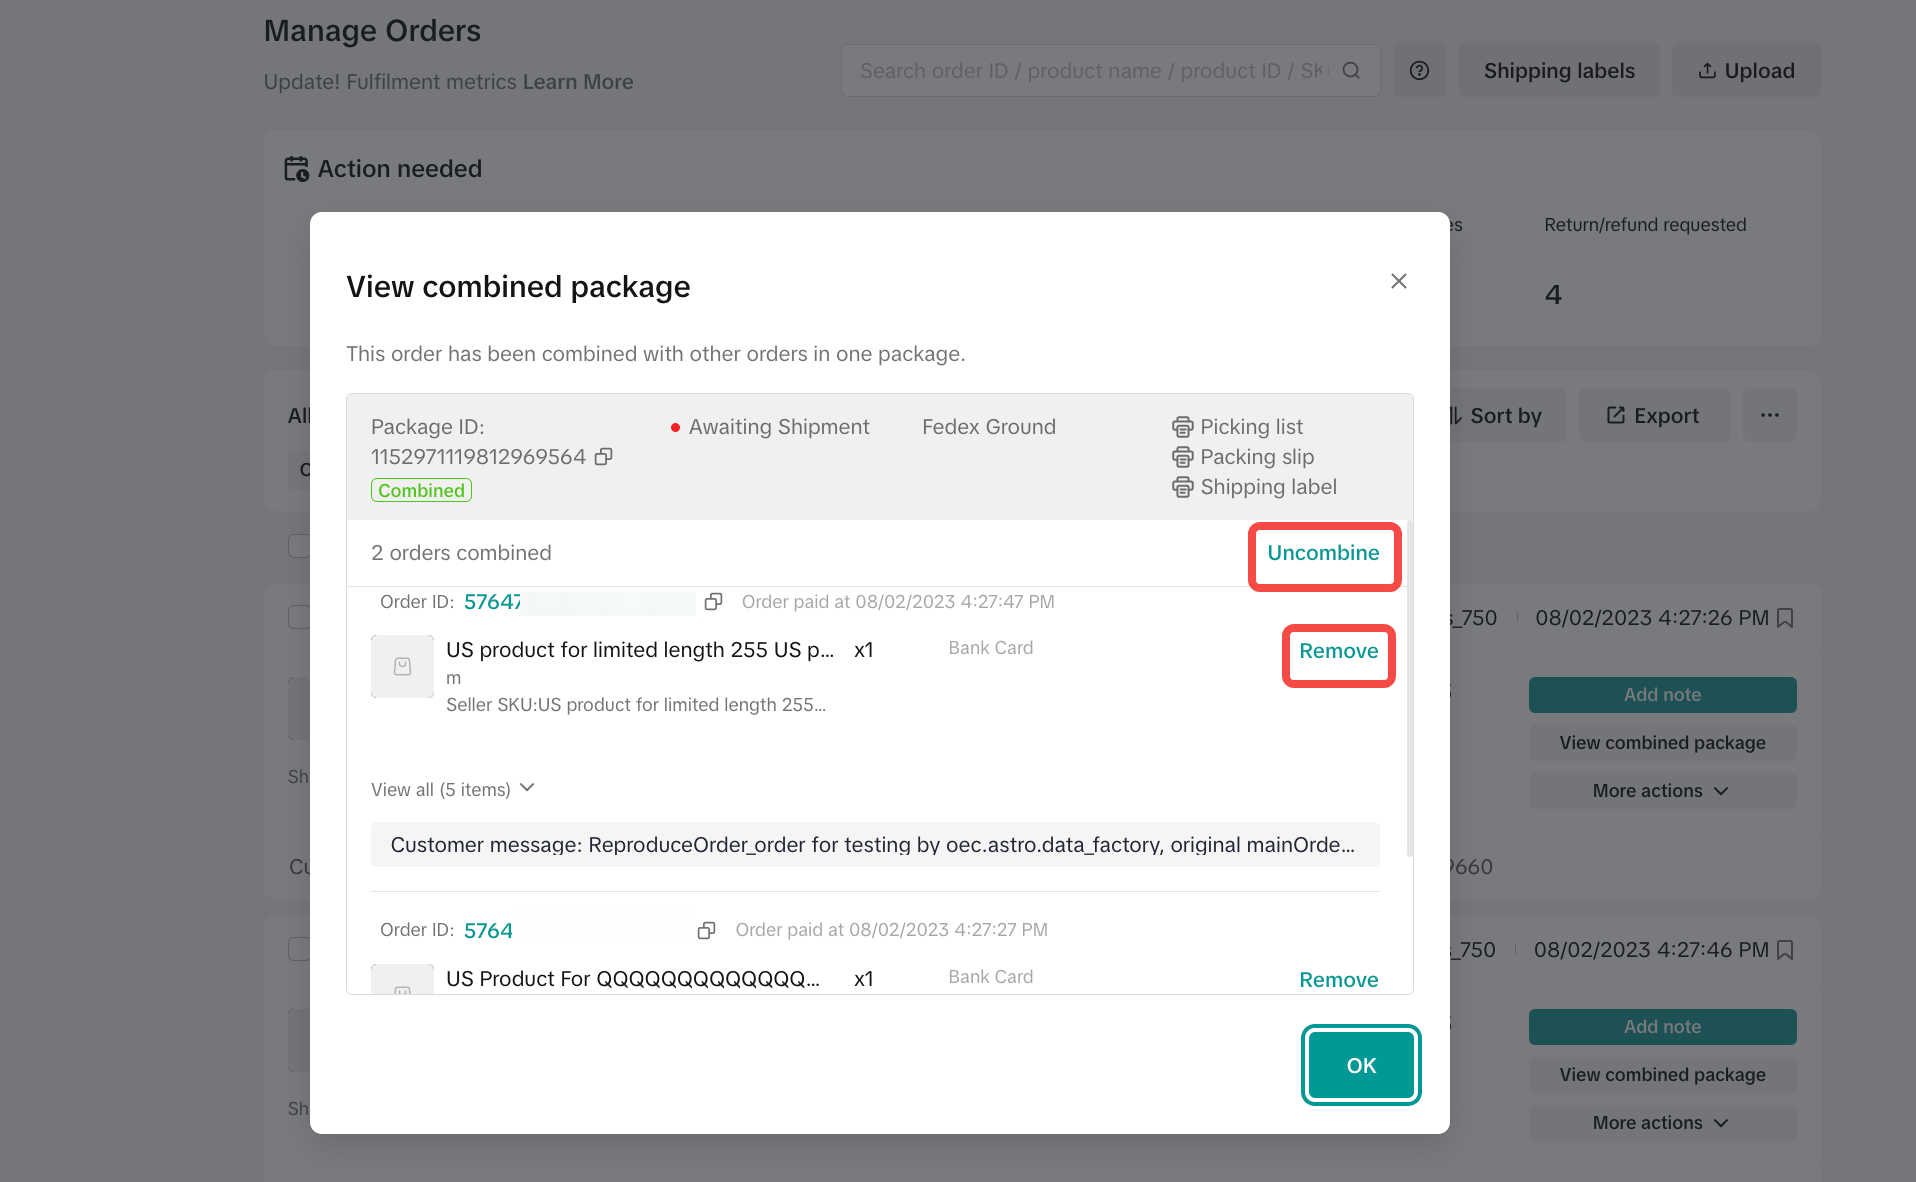Copy the second order ID 5764
This screenshot has height=1182, width=1916.
pos(706,931)
